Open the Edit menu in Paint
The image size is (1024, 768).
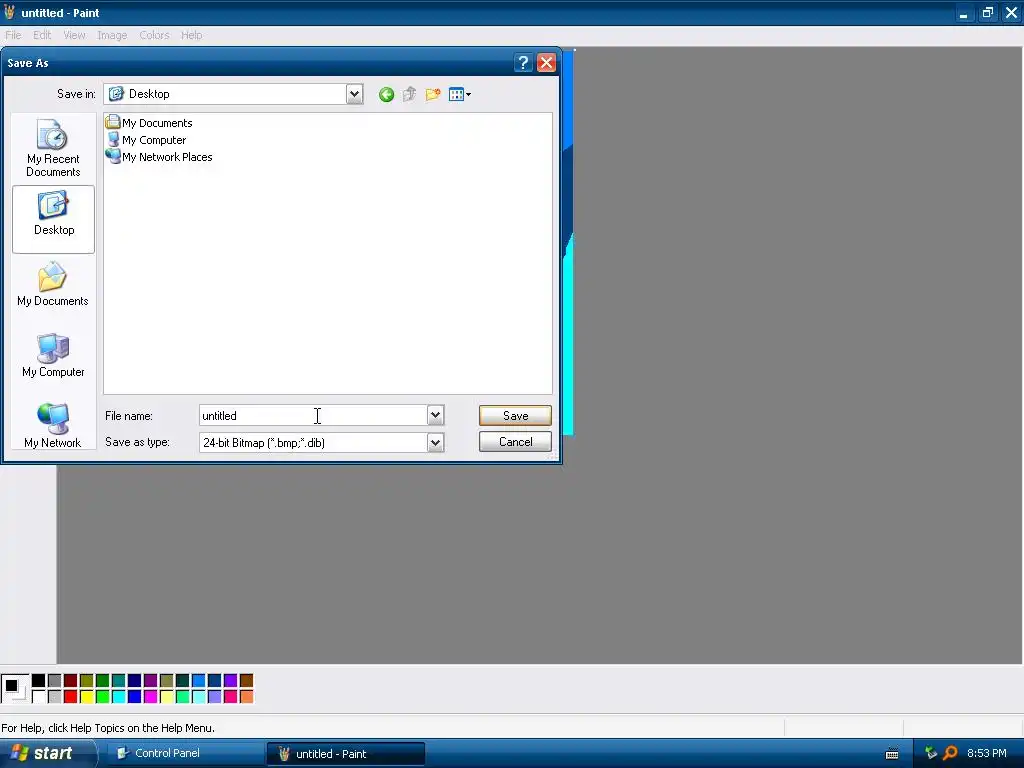tap(42, 35)
